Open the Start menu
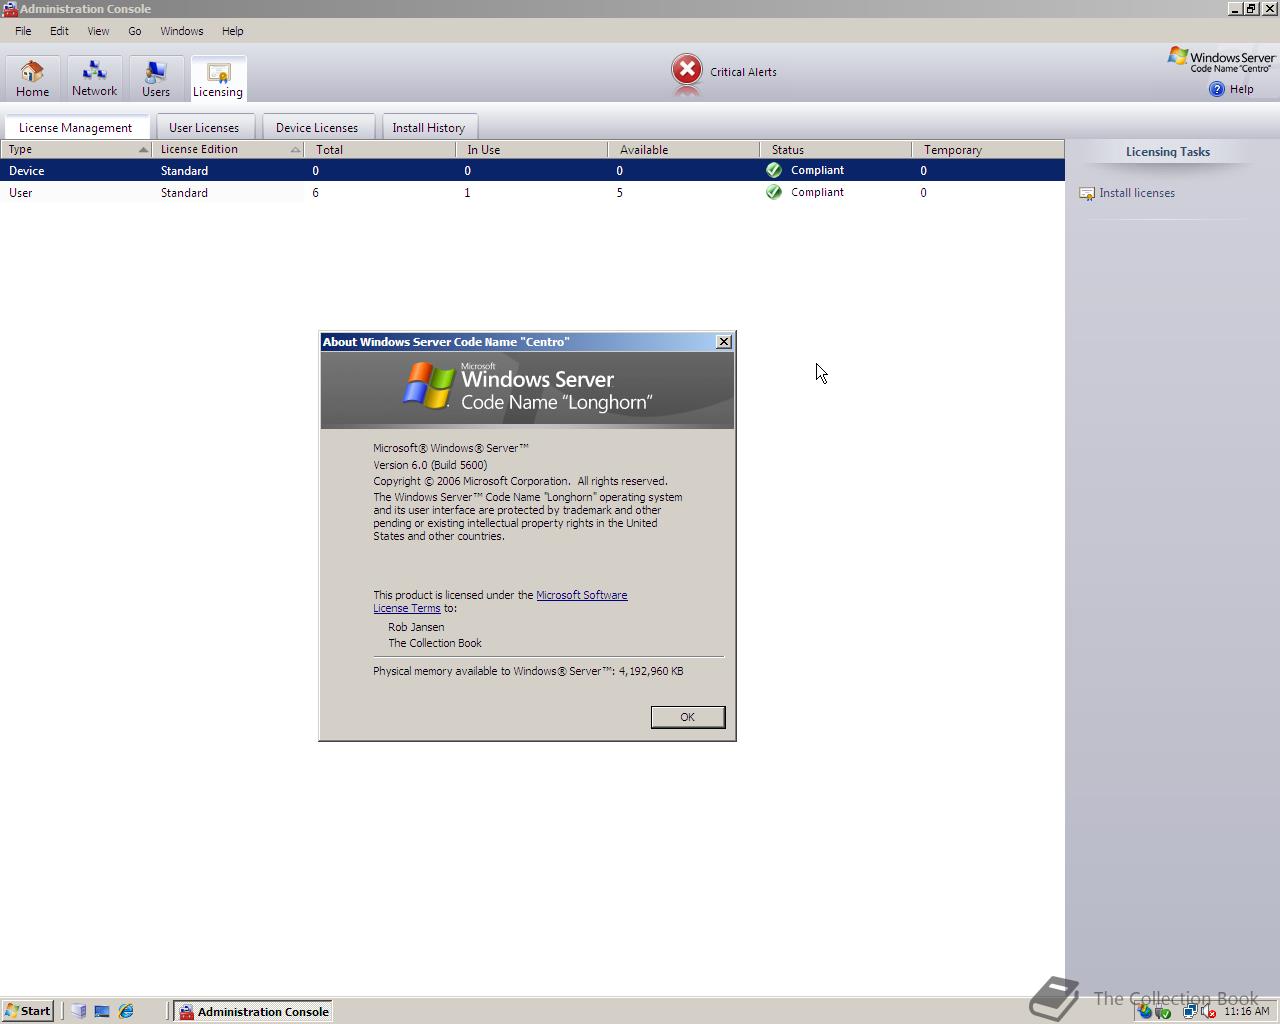 point(27,1011)
